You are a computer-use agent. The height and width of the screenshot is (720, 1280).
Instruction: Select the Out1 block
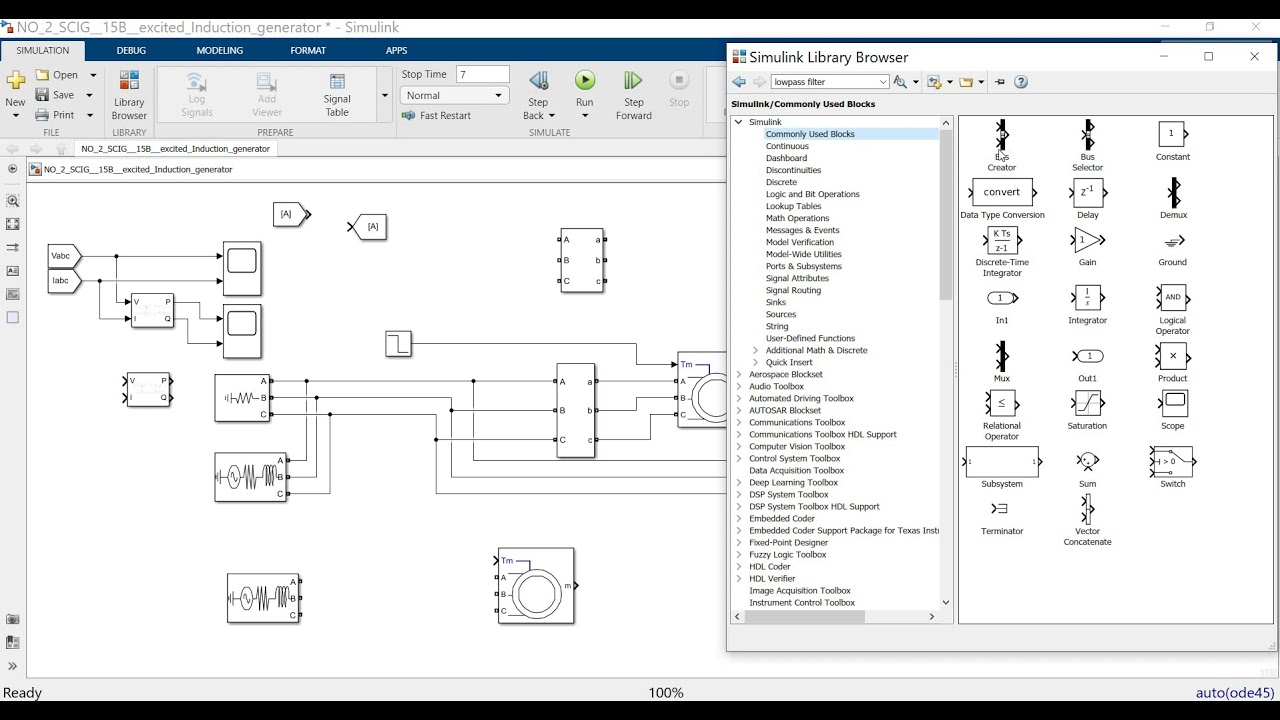point(1087,356)
